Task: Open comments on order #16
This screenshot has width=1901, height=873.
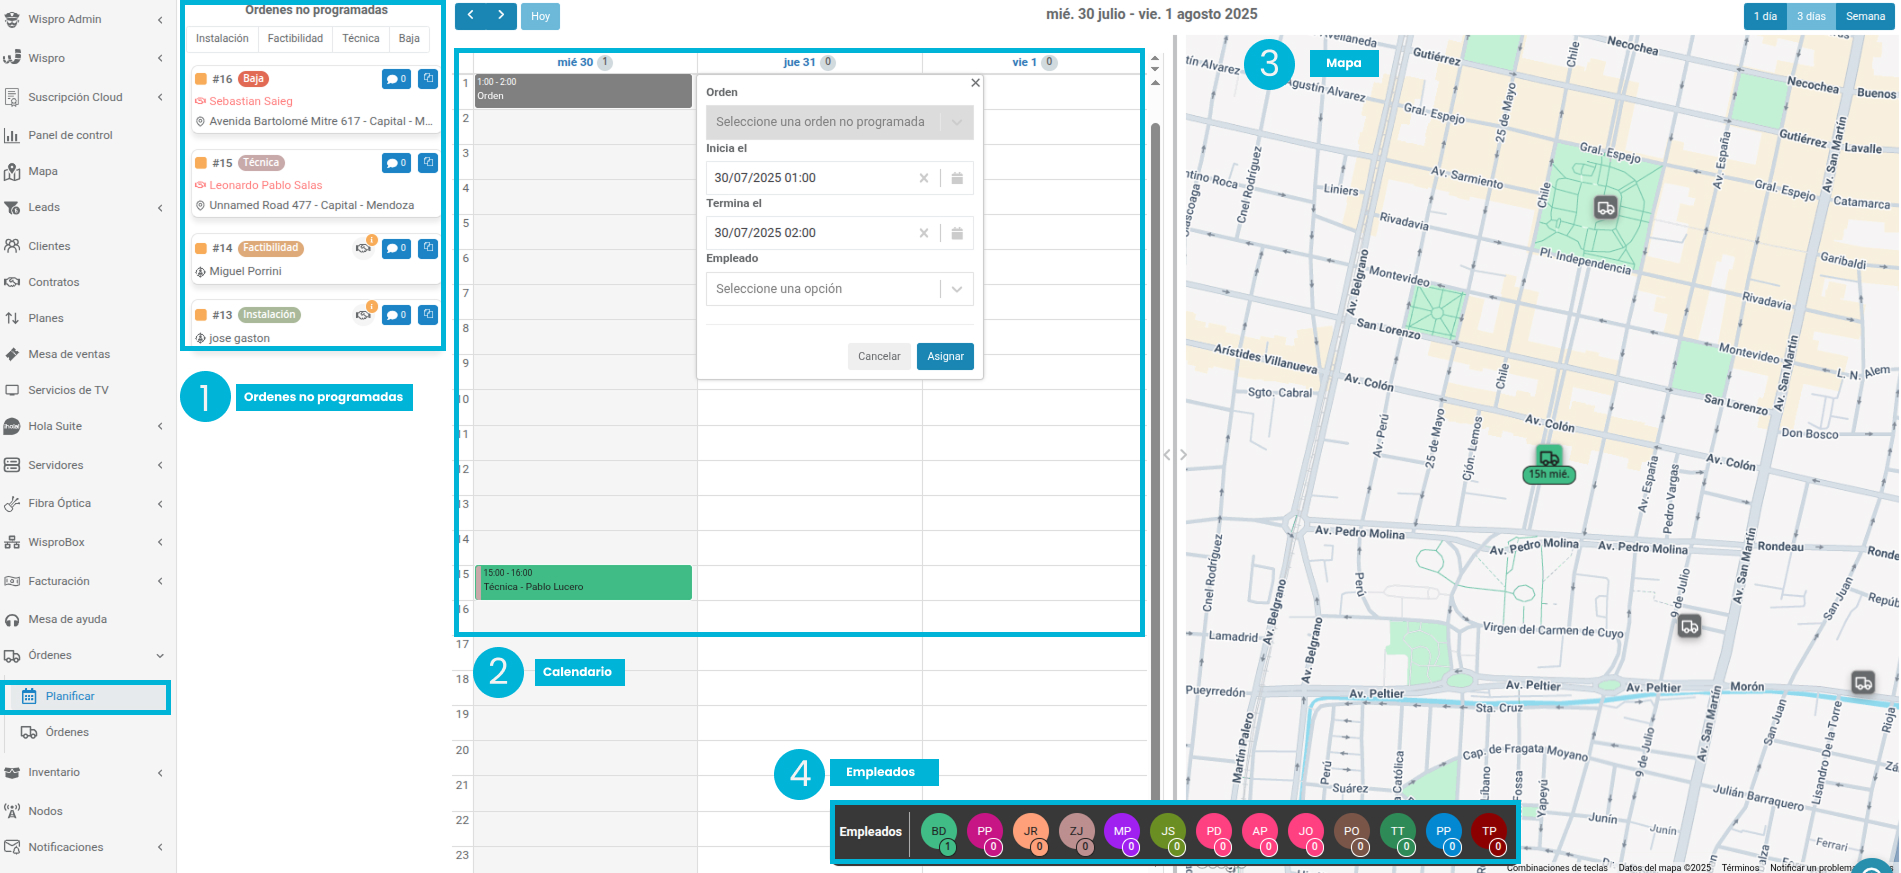Action: tap(396, 79)
